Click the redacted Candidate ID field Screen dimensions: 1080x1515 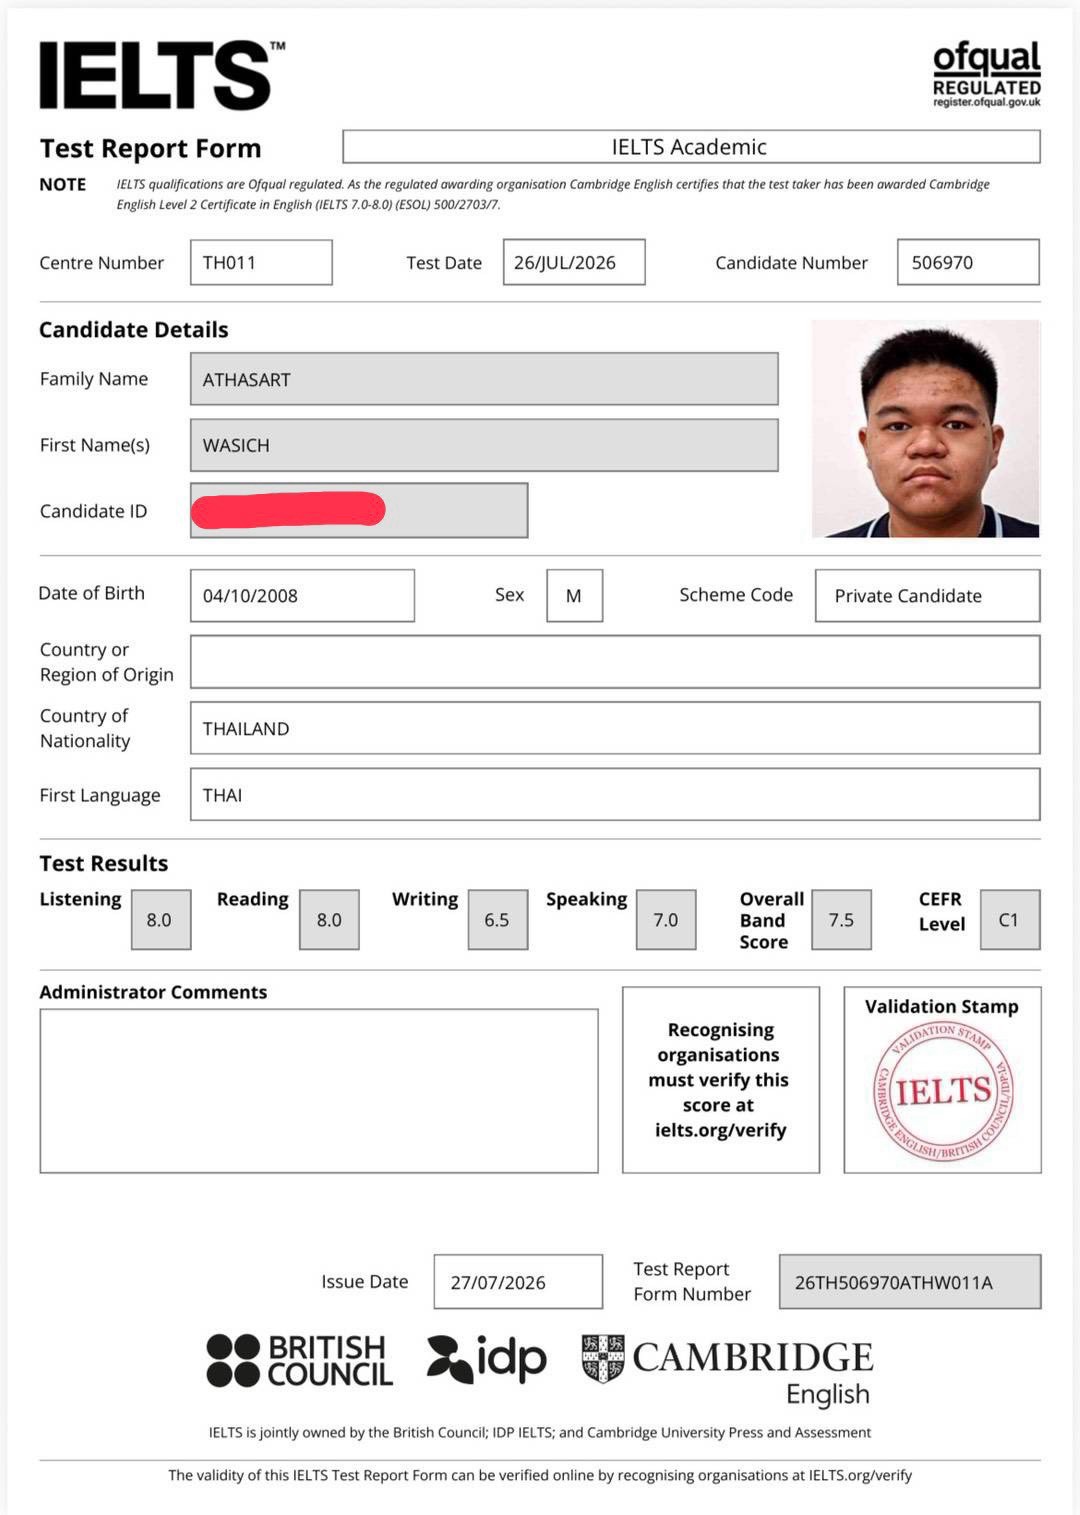359,511
